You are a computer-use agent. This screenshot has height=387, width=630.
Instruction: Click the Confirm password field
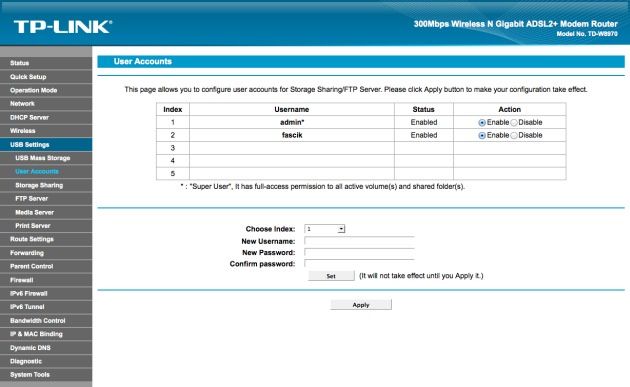(x=359, y=264)
